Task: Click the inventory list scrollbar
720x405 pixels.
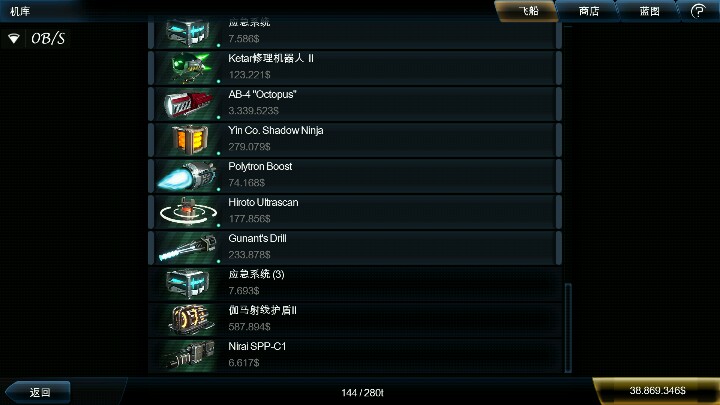Action: coord(568,327)
